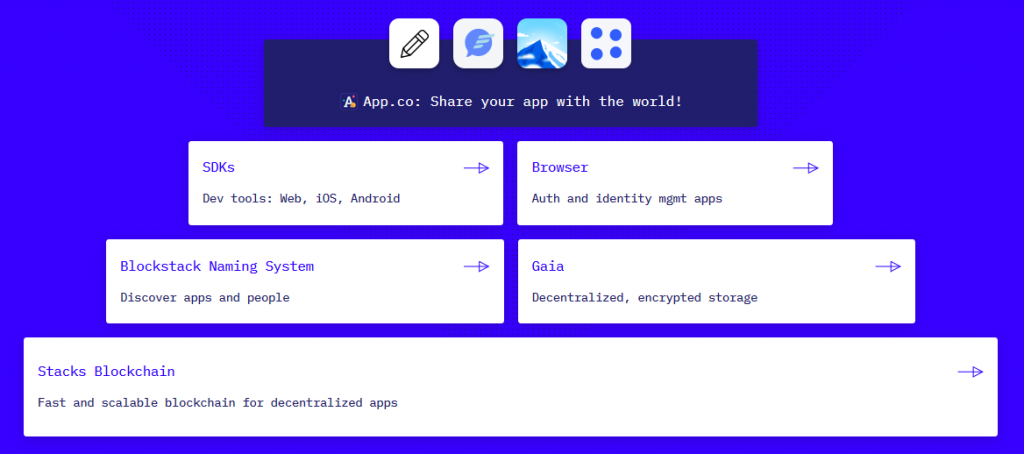Open the Browser title link
The width and height of the screenshot is (1024, 454).
point(560,168)
